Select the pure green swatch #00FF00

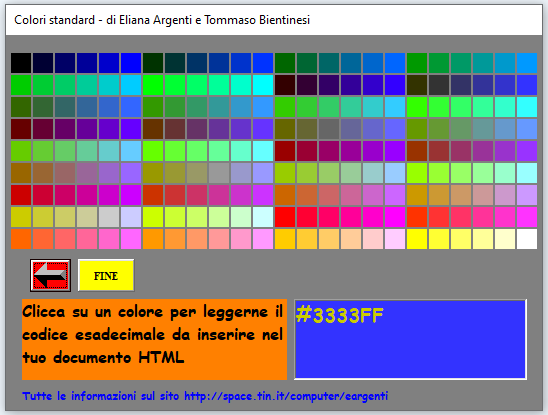(153, 85)
